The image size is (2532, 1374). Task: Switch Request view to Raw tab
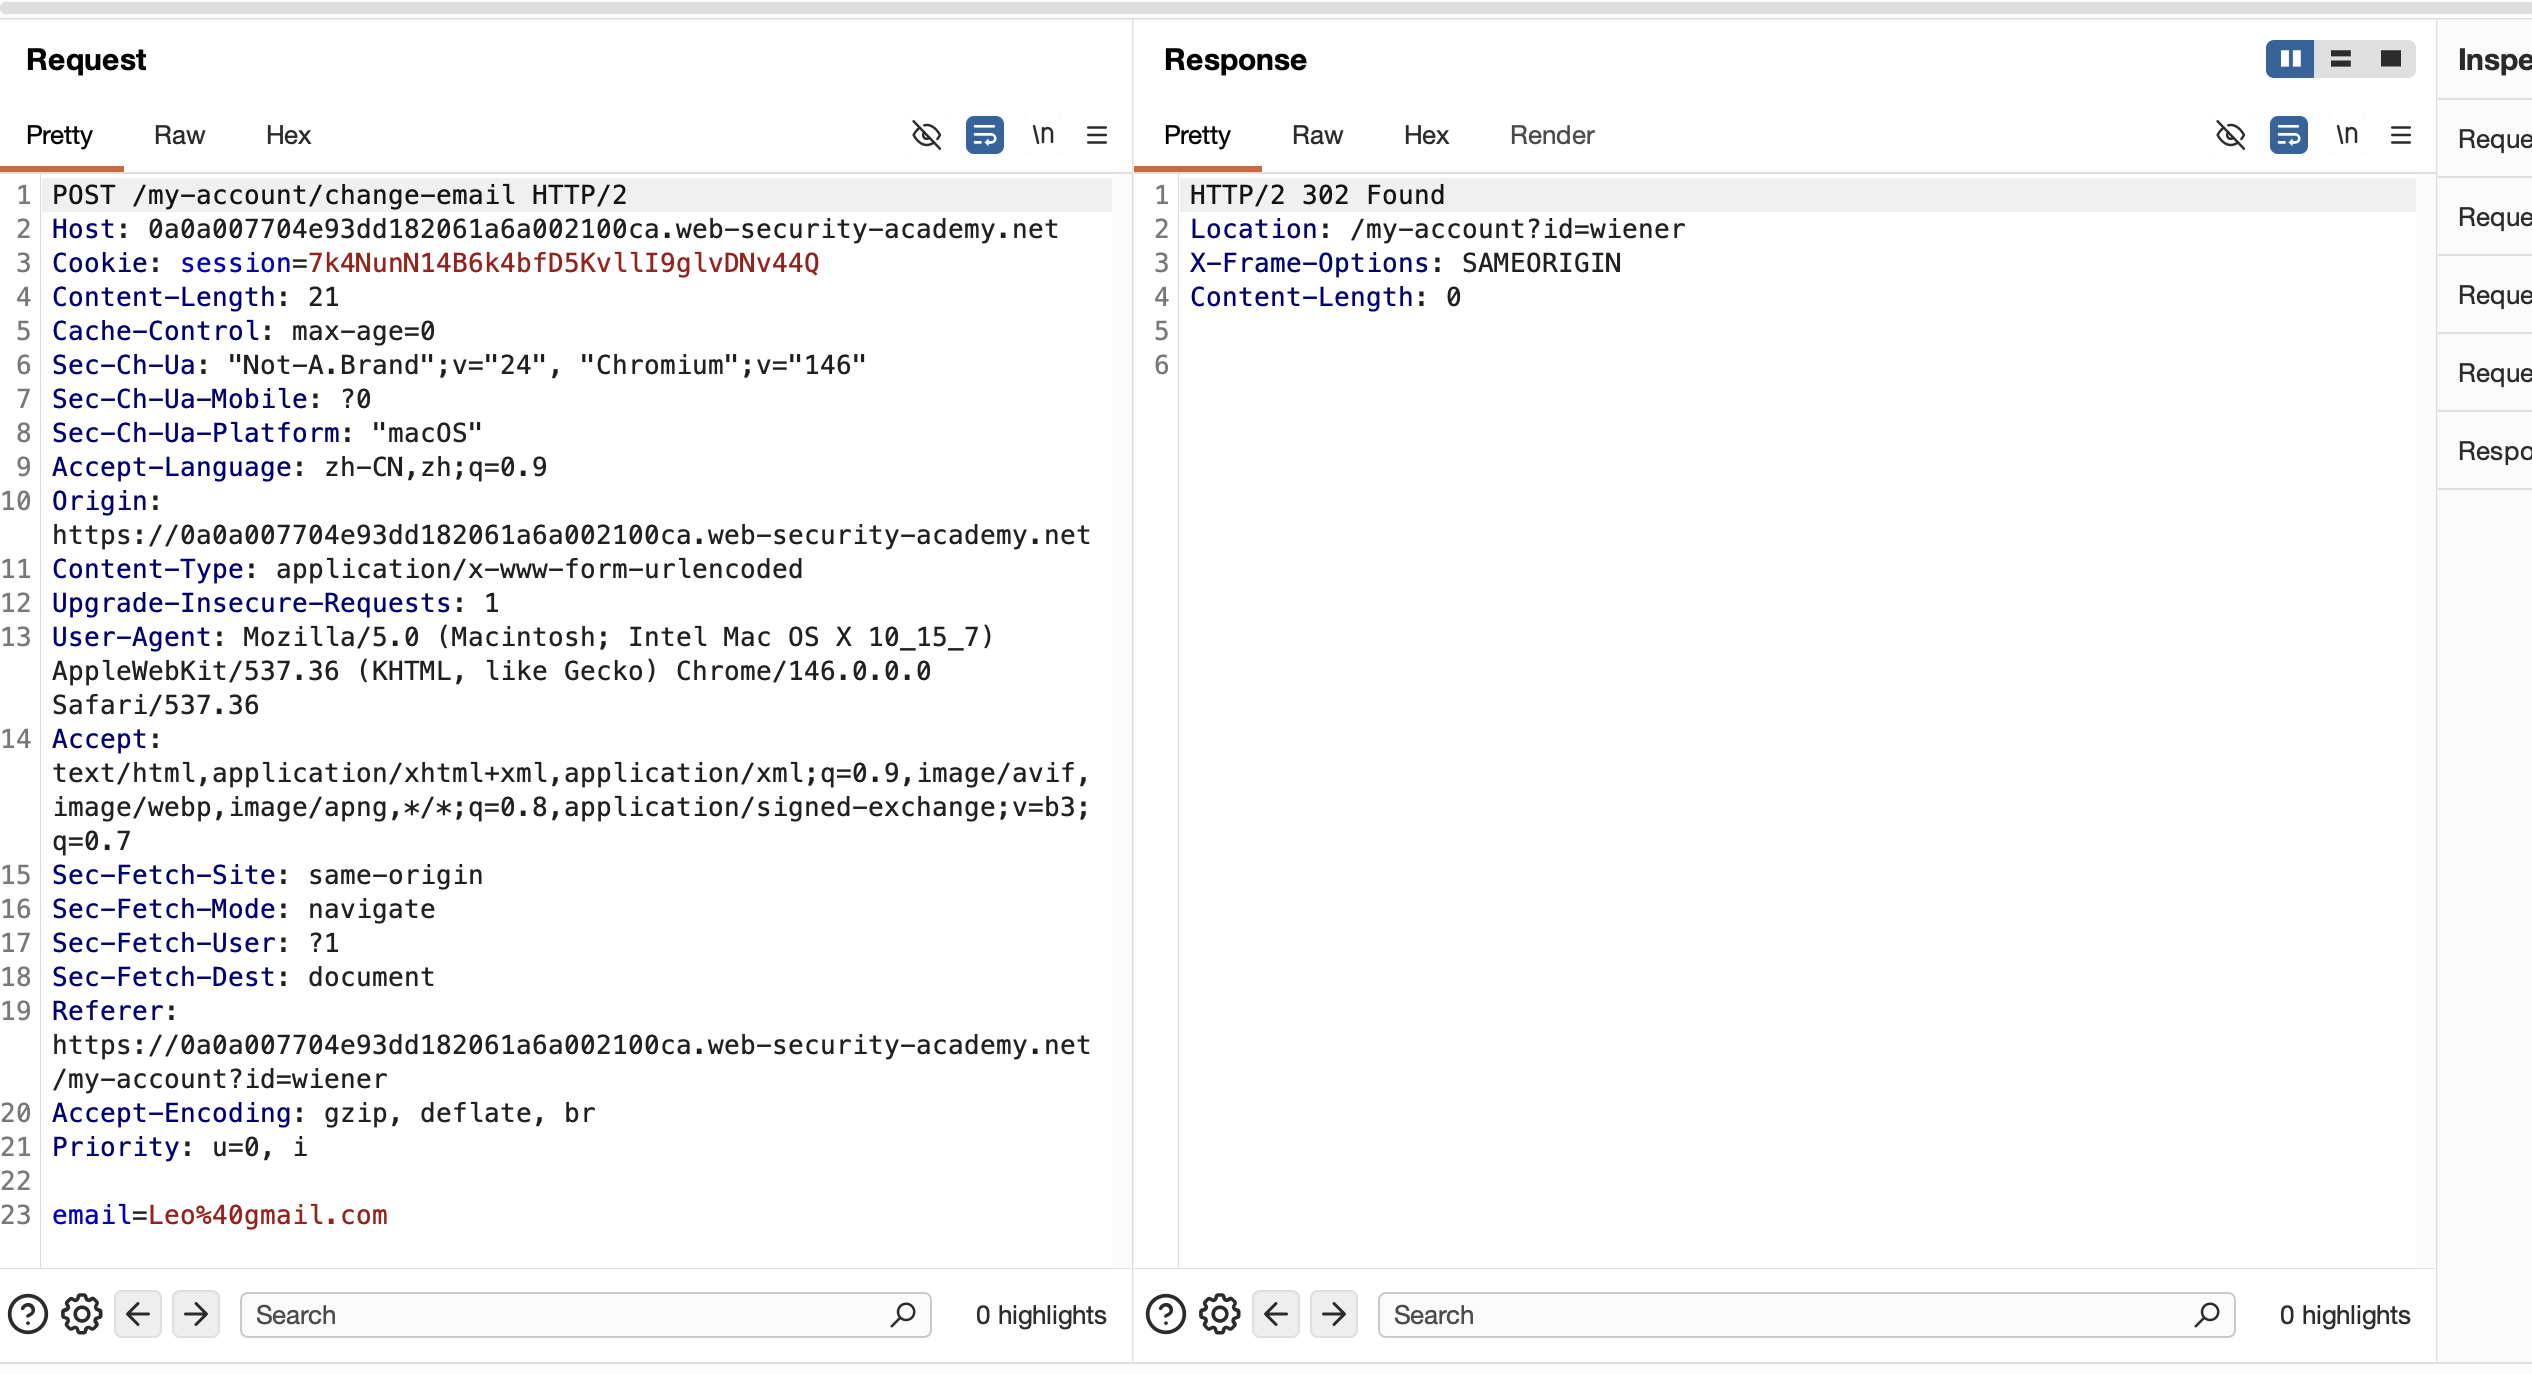coord(179,135)
